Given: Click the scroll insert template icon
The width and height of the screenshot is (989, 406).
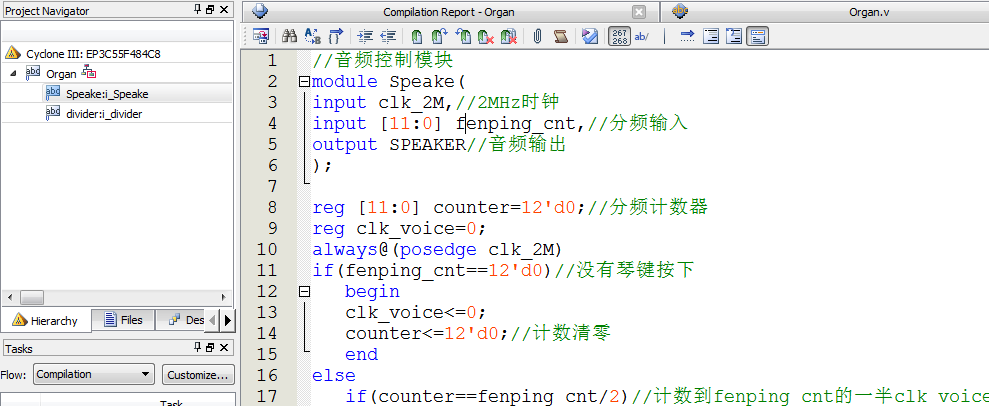Looking at the screenshot, I should (561, 36).
